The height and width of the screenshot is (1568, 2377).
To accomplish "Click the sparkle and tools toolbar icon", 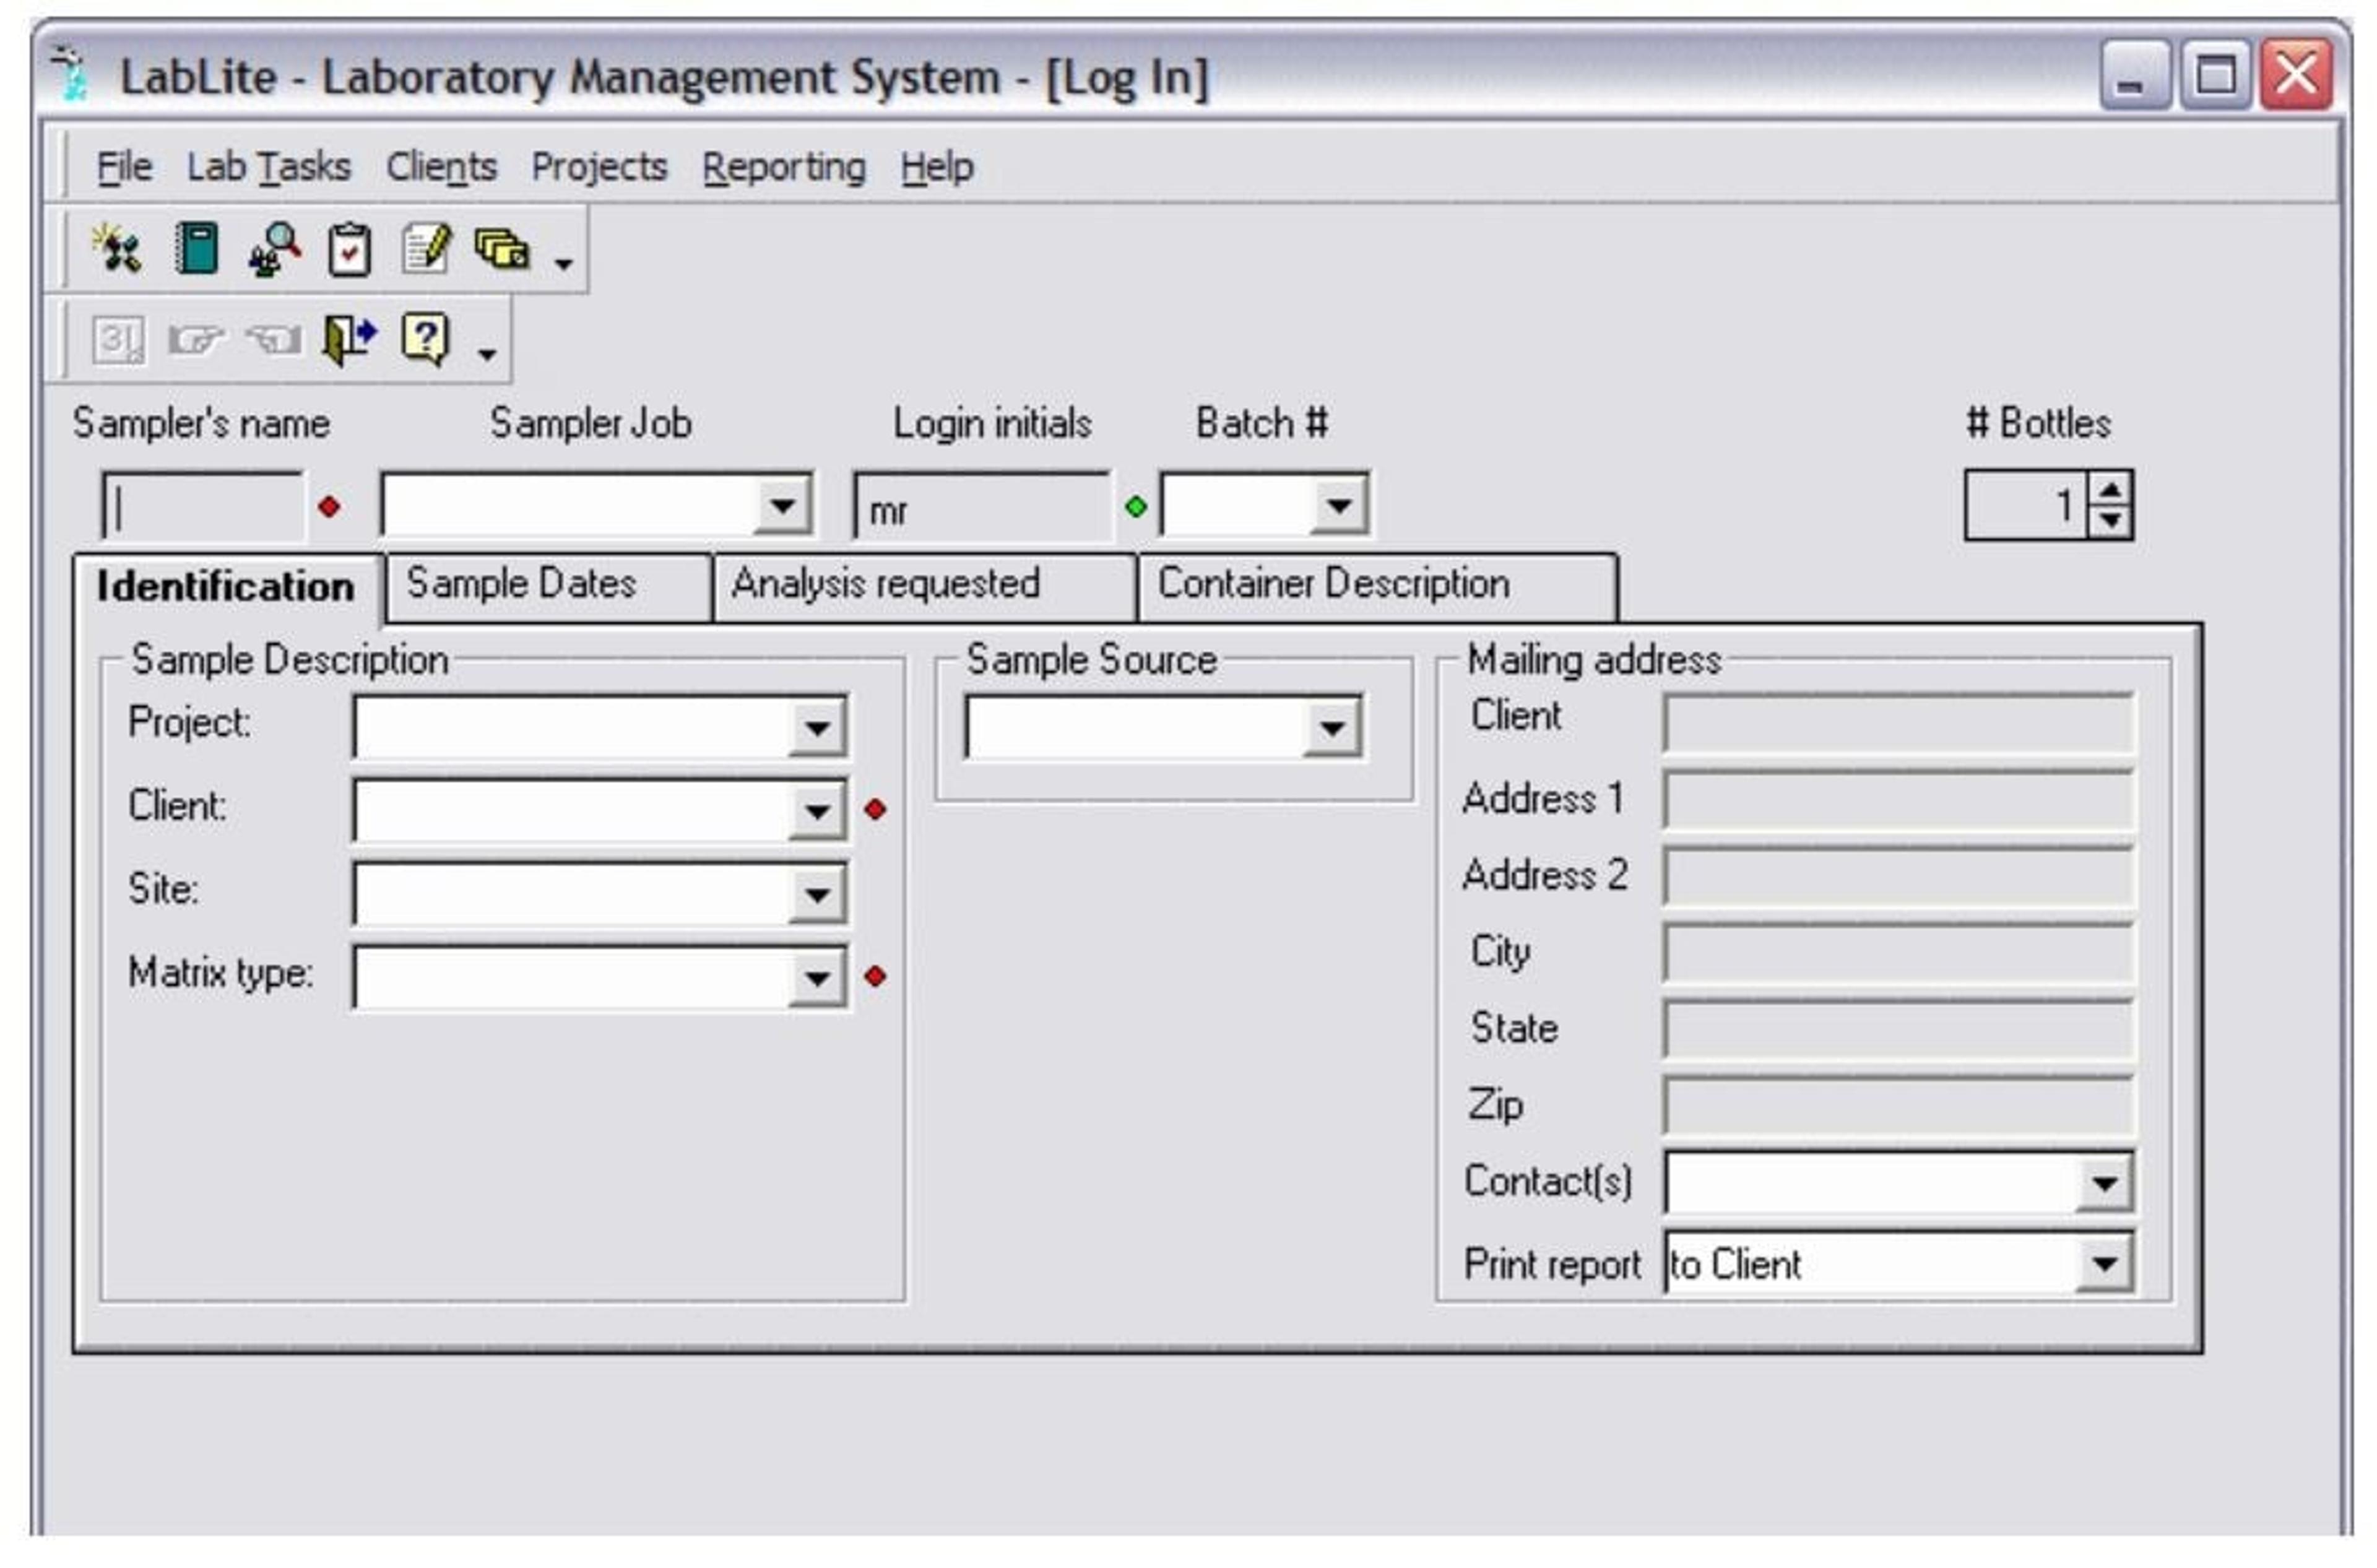I will click(x=118, y=249).
